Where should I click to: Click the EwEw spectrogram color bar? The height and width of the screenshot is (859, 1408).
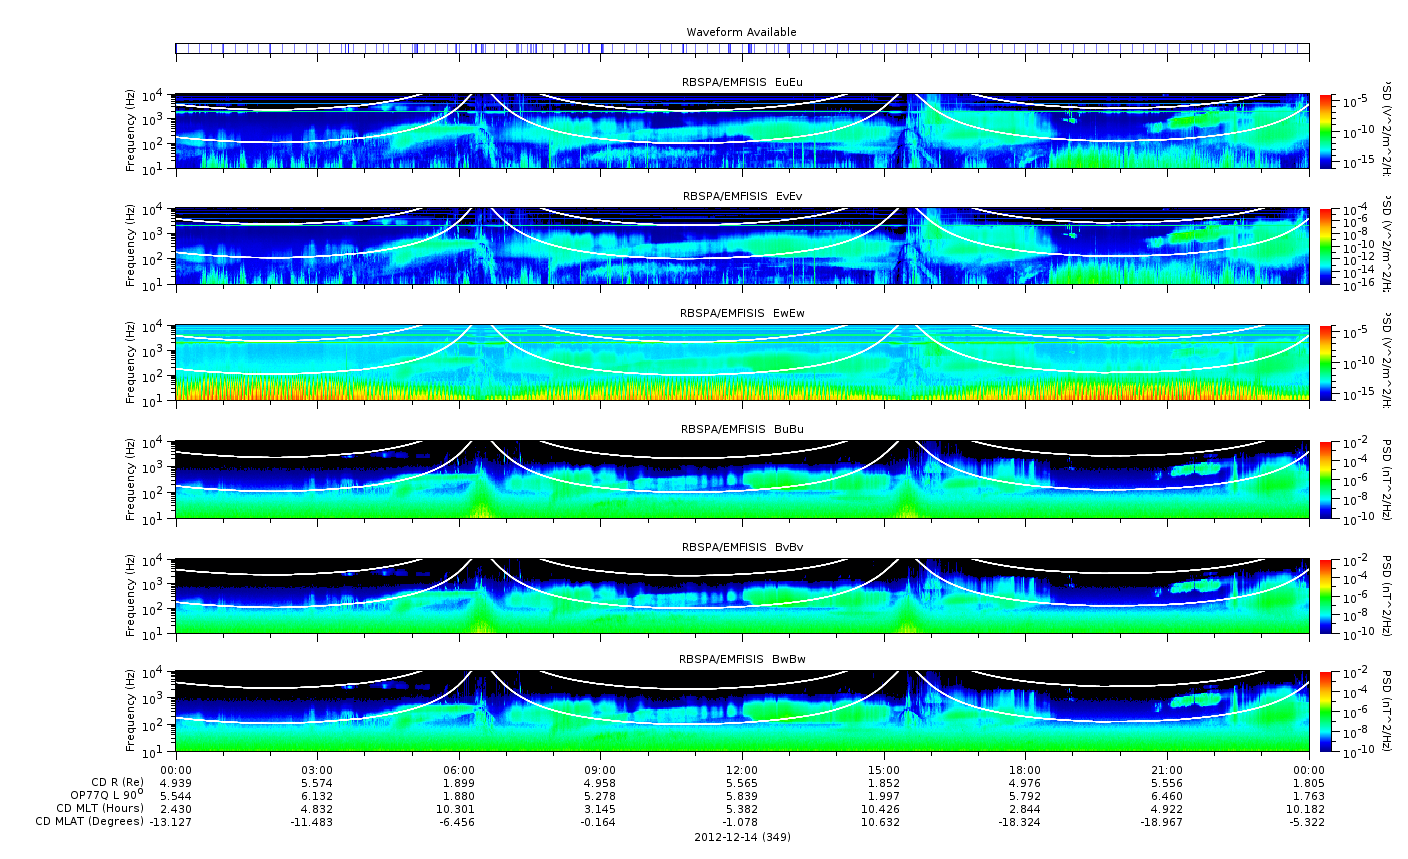pos(1326,362)
